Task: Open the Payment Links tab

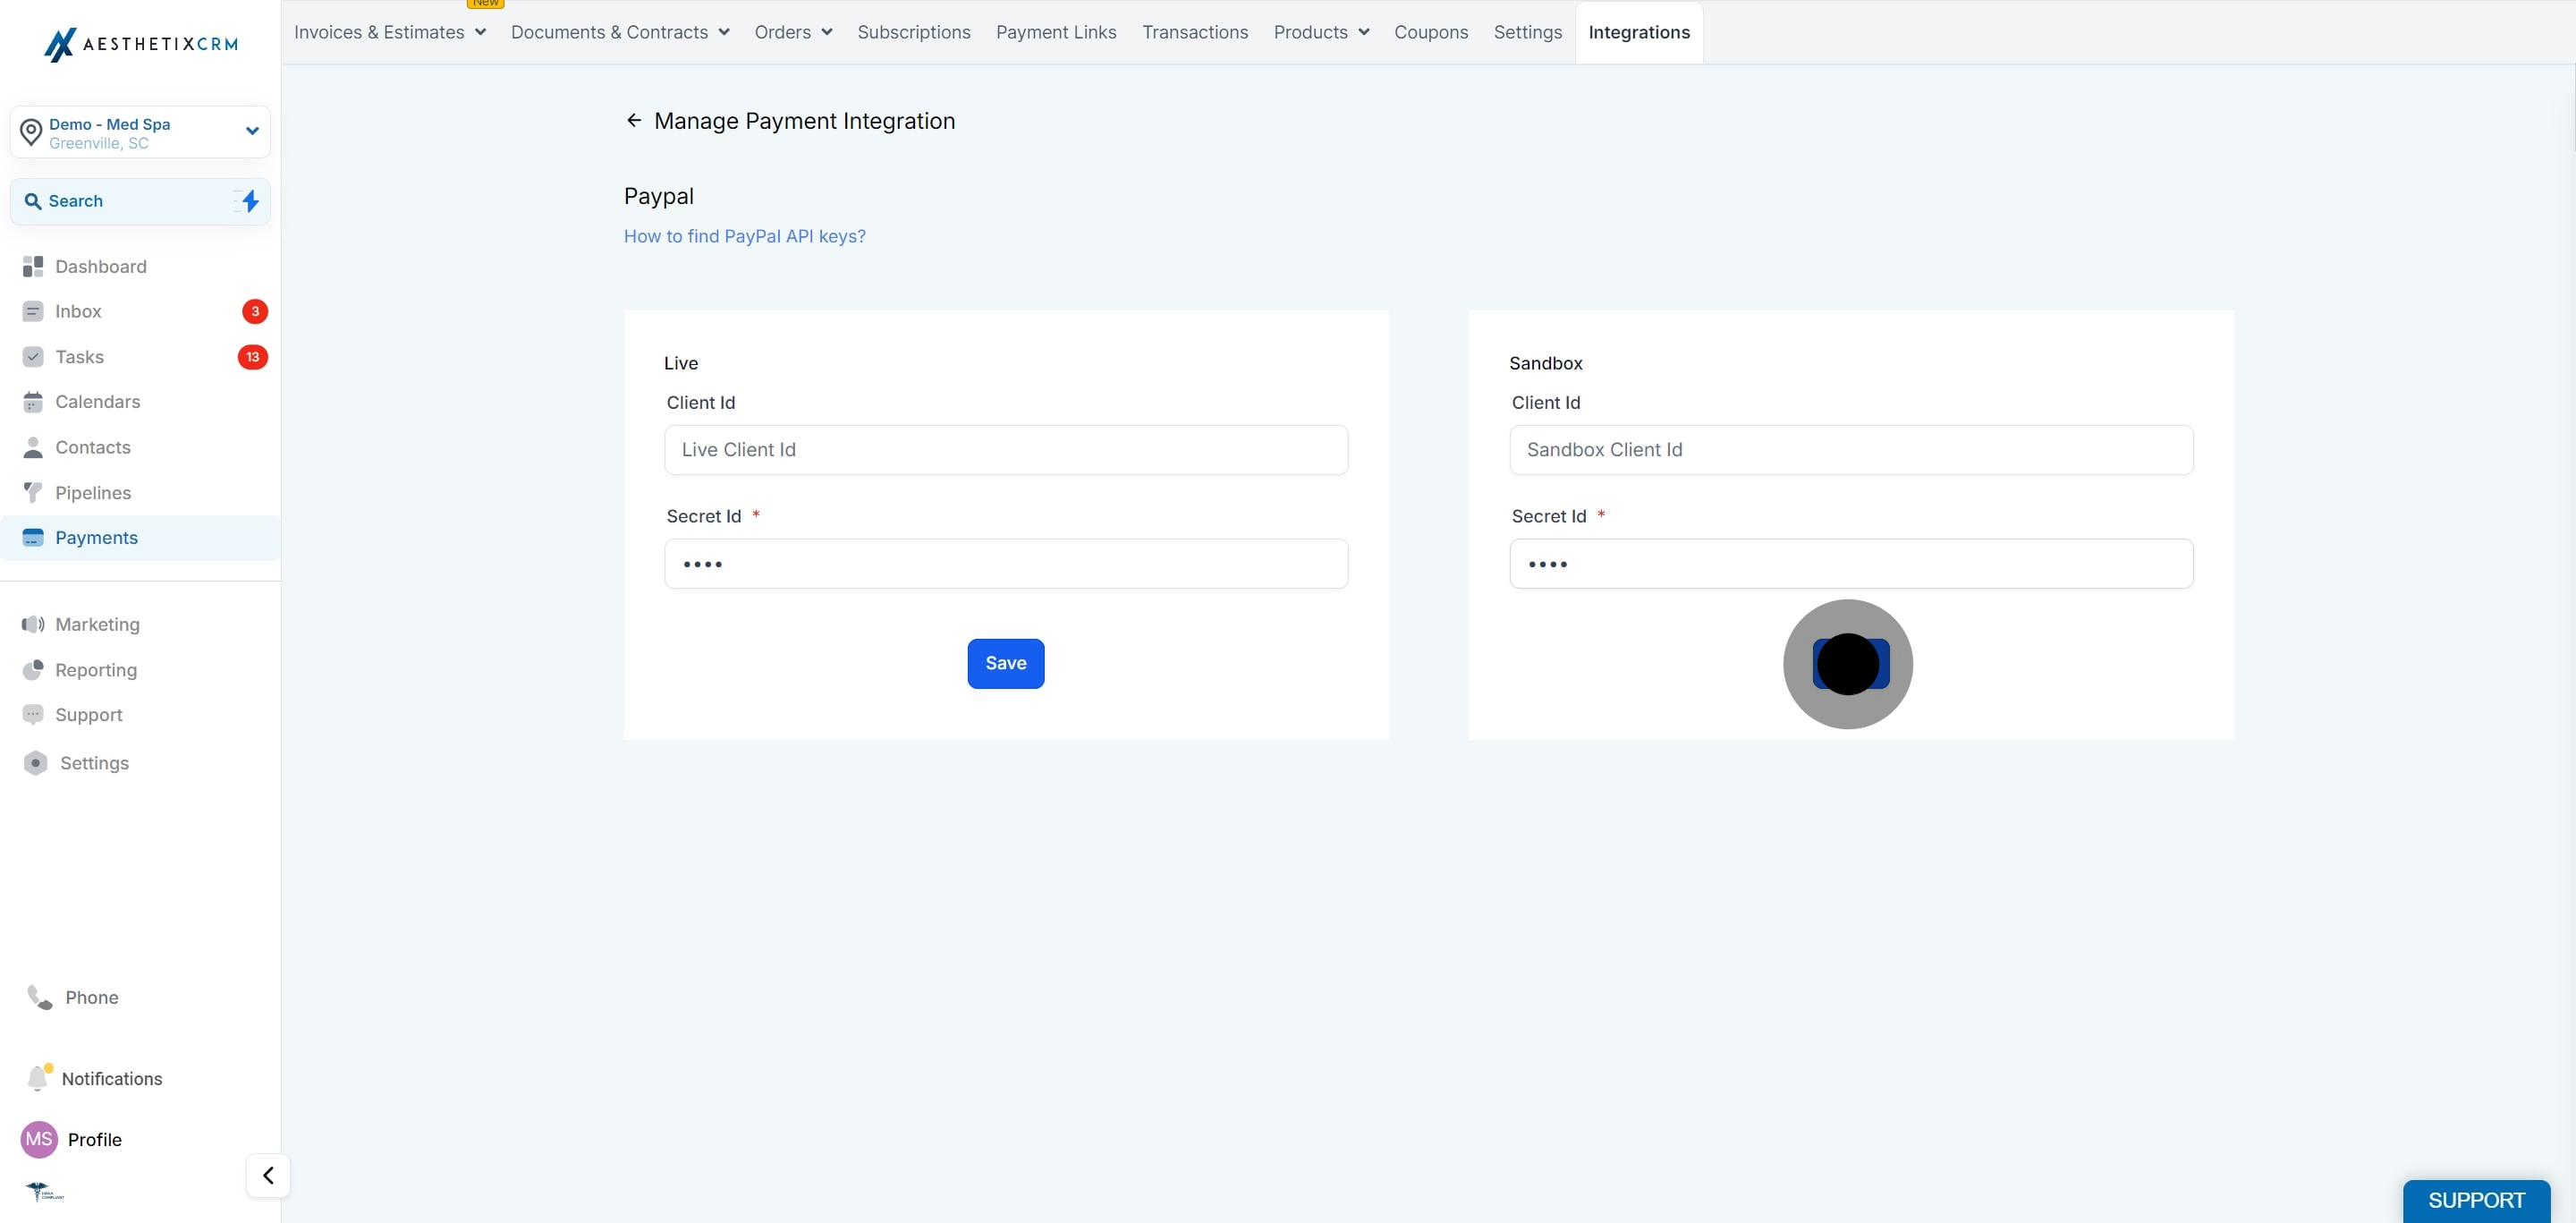Action: click(x=1056, y=32)
